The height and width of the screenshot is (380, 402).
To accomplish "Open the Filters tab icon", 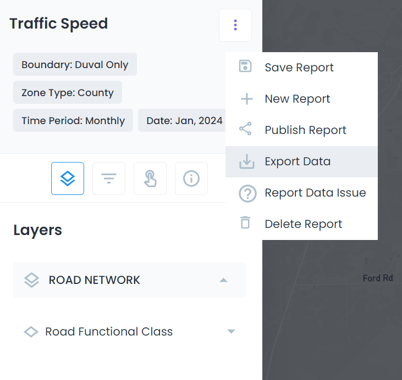I will coord(109,178).
